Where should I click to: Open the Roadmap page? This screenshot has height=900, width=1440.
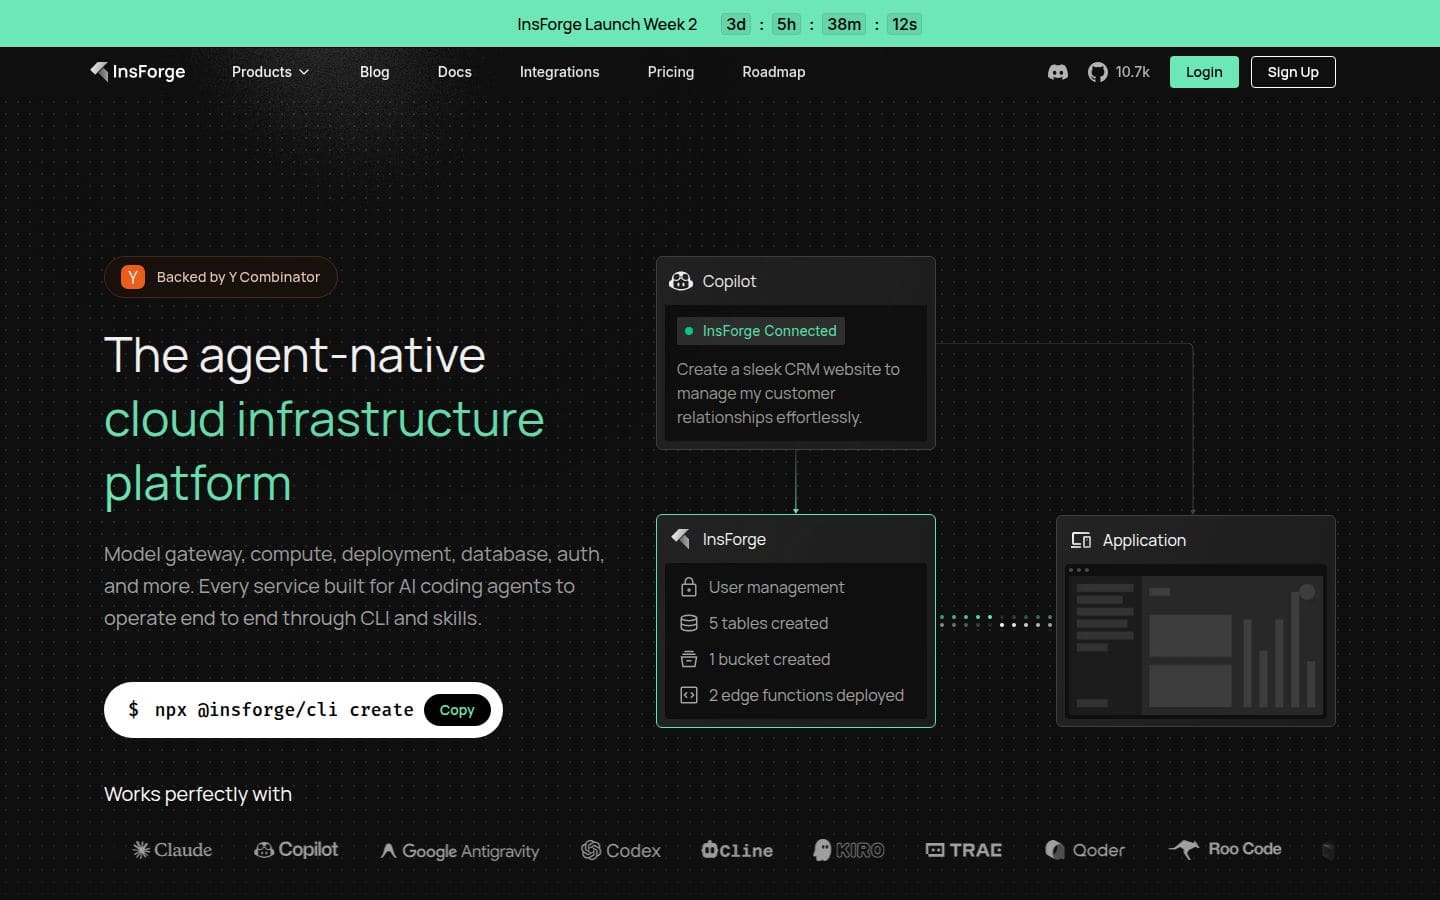point(774,72)
